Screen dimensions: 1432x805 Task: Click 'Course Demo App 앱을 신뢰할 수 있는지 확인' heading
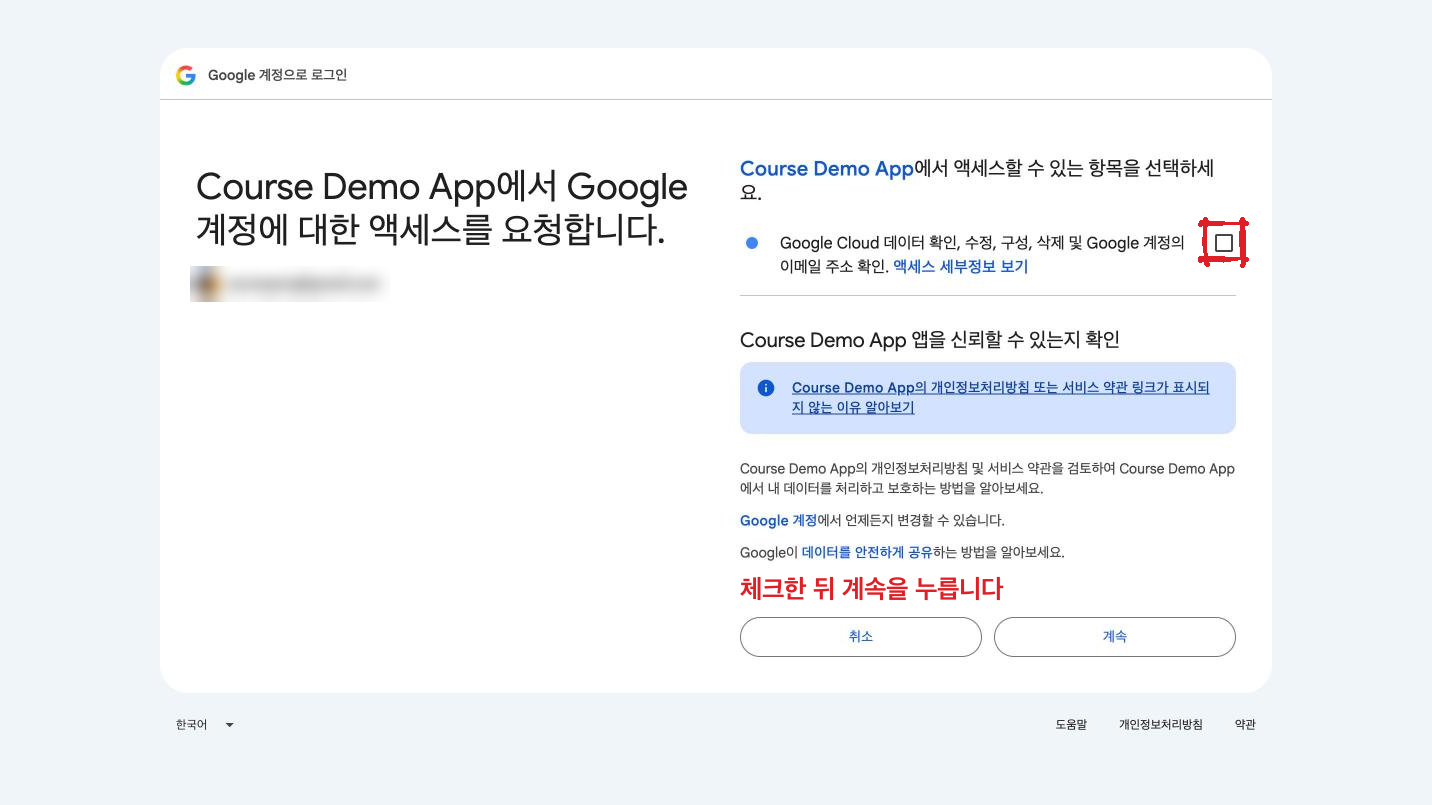pyautogui.click(x=930, y=340)
